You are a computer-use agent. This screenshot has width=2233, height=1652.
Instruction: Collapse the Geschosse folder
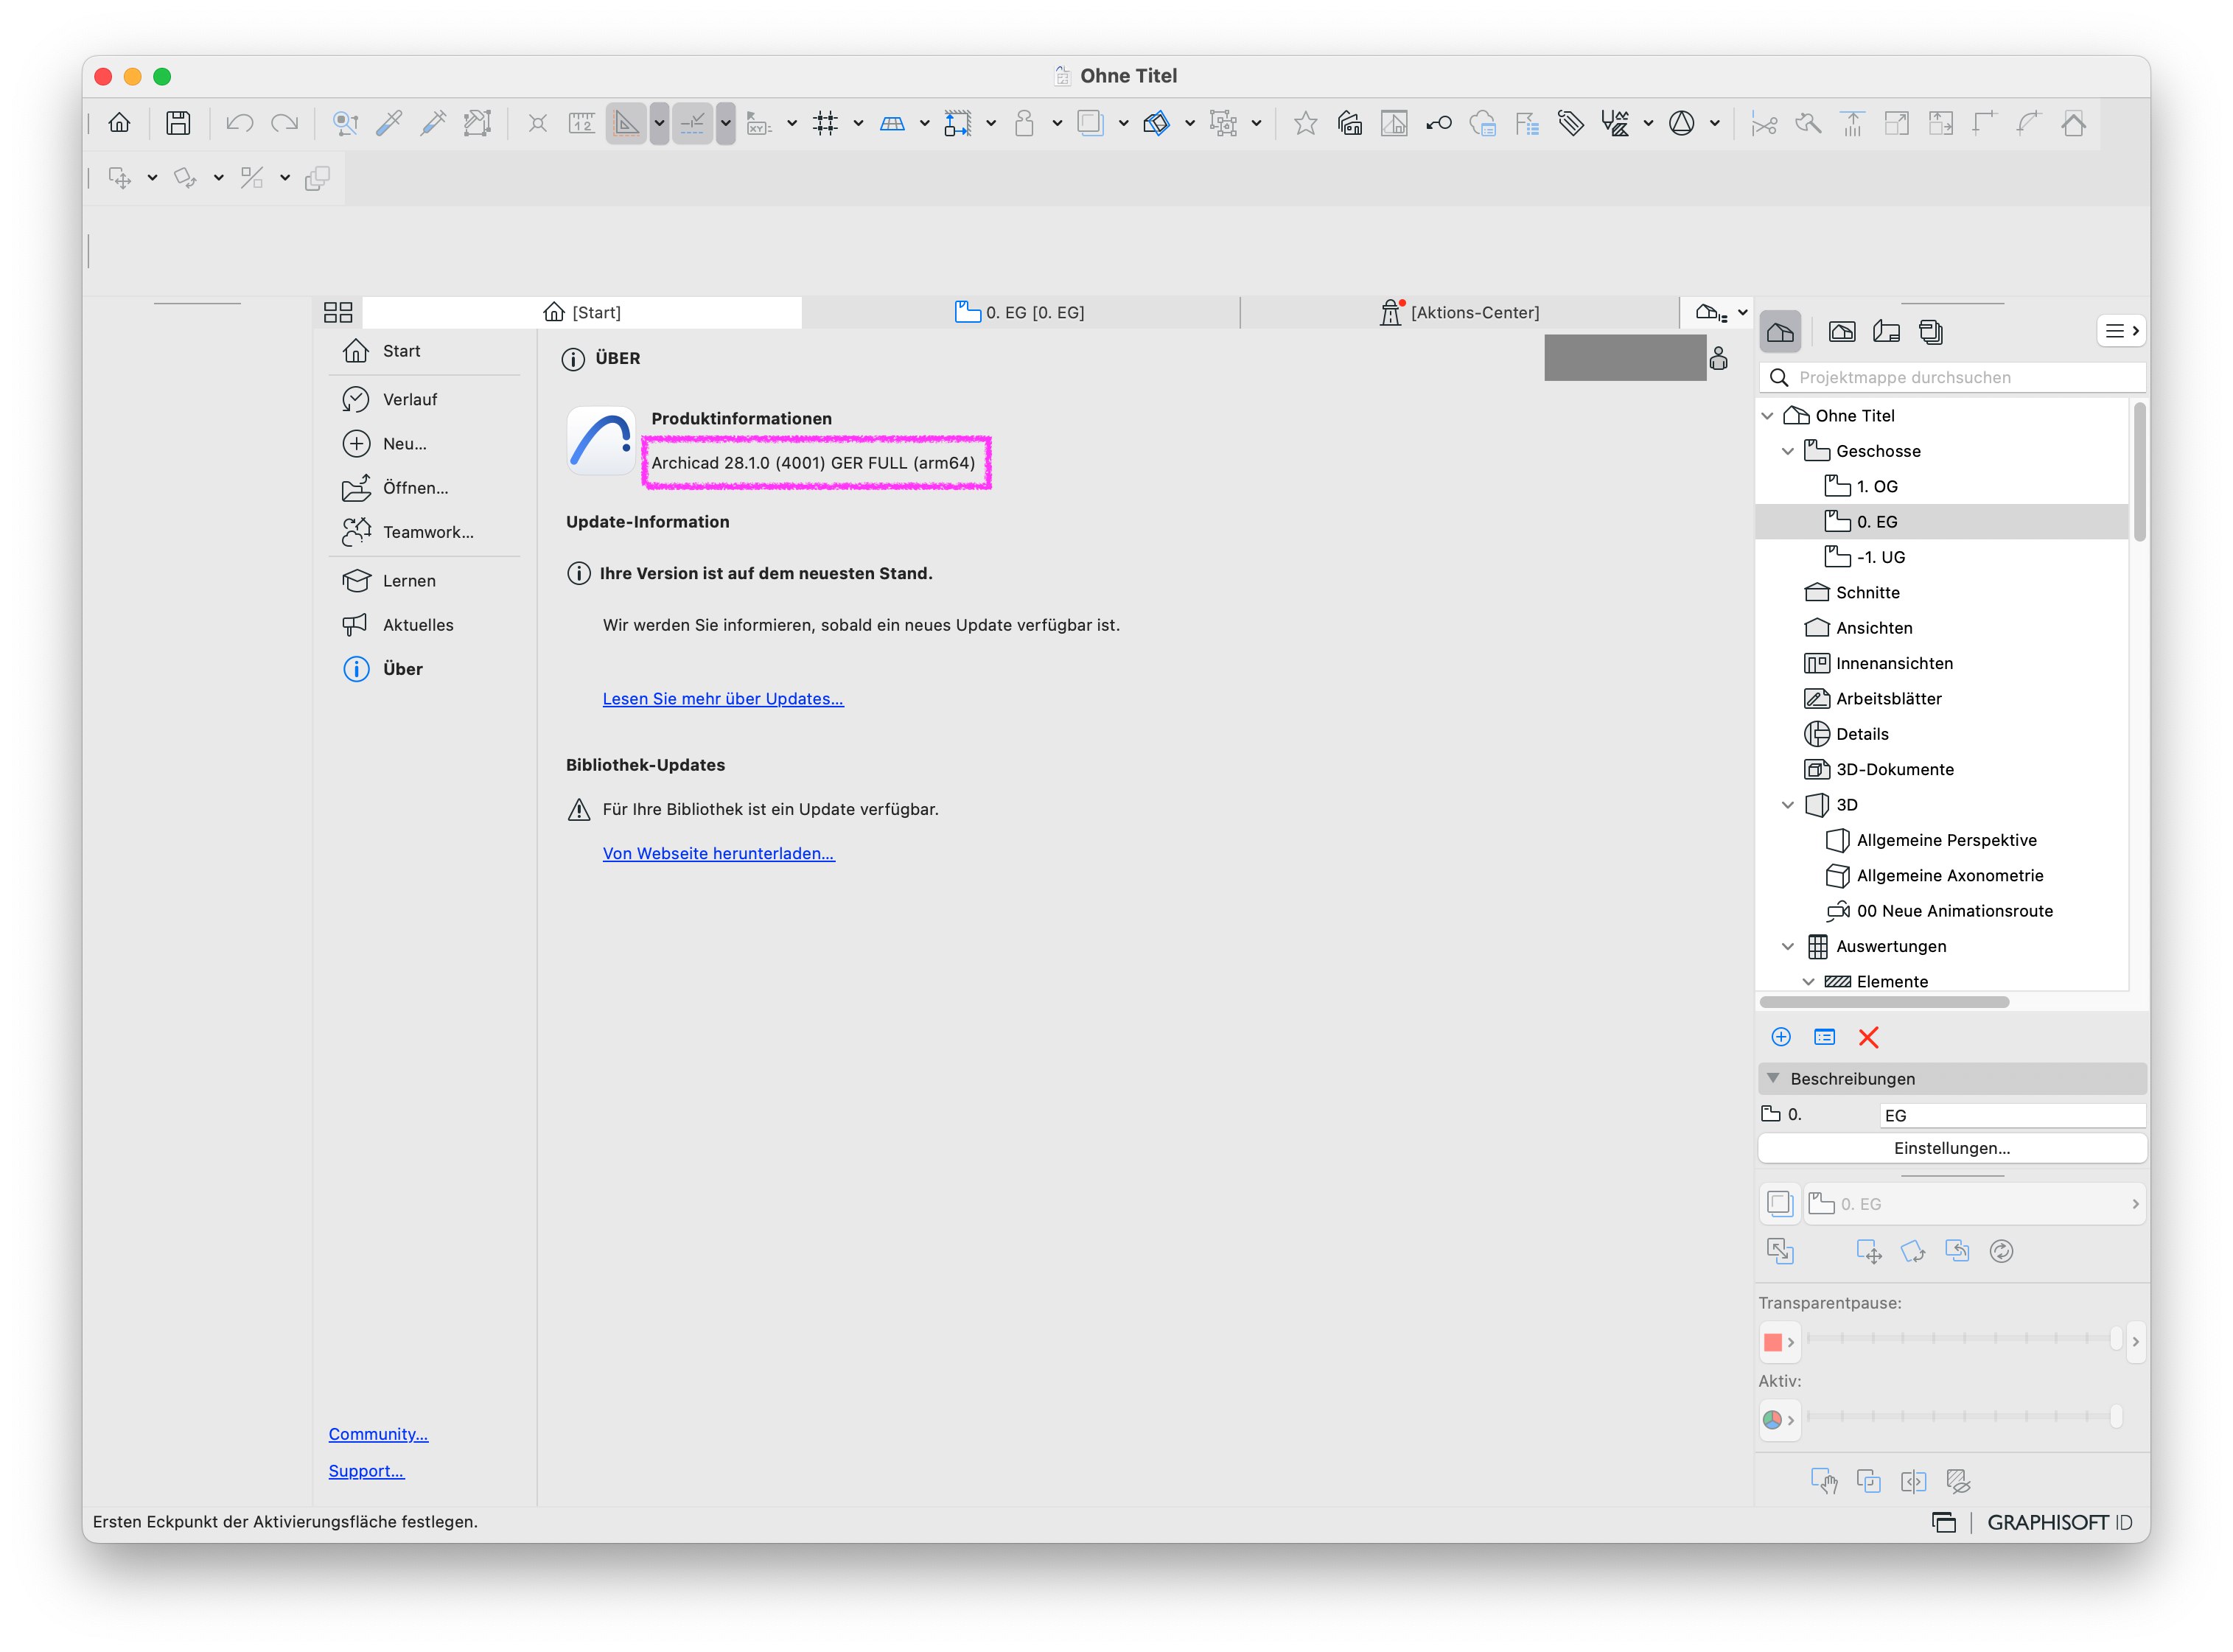tap(1788, 451)
